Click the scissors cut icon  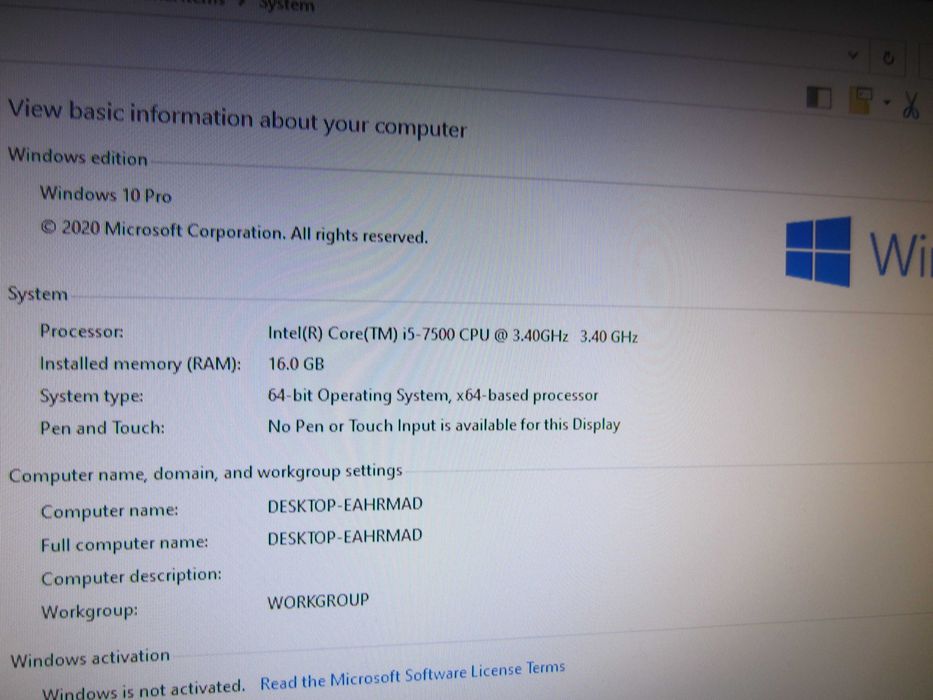point(910,104)
